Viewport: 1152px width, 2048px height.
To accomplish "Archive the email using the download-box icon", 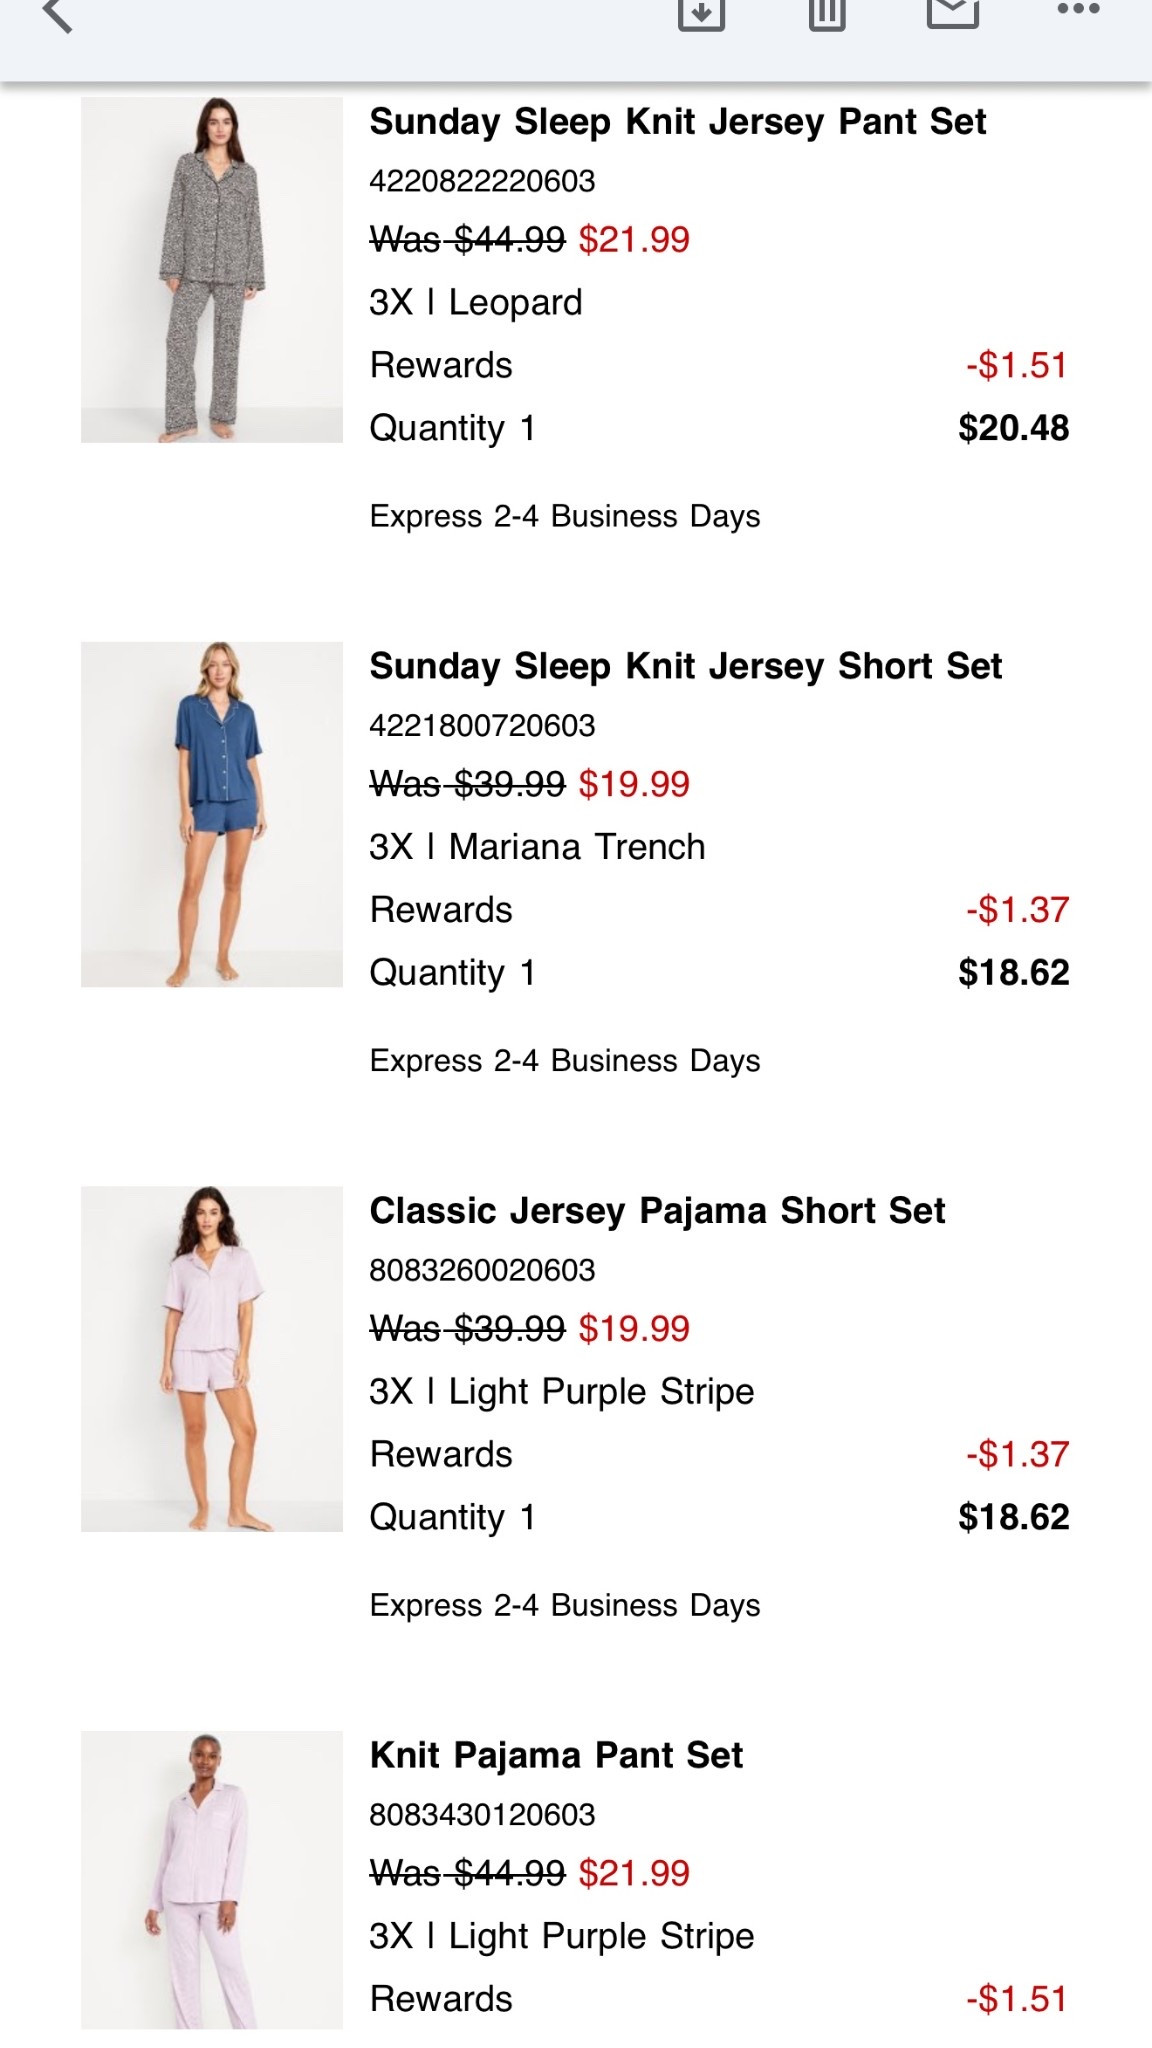I will tap(700, 14).
